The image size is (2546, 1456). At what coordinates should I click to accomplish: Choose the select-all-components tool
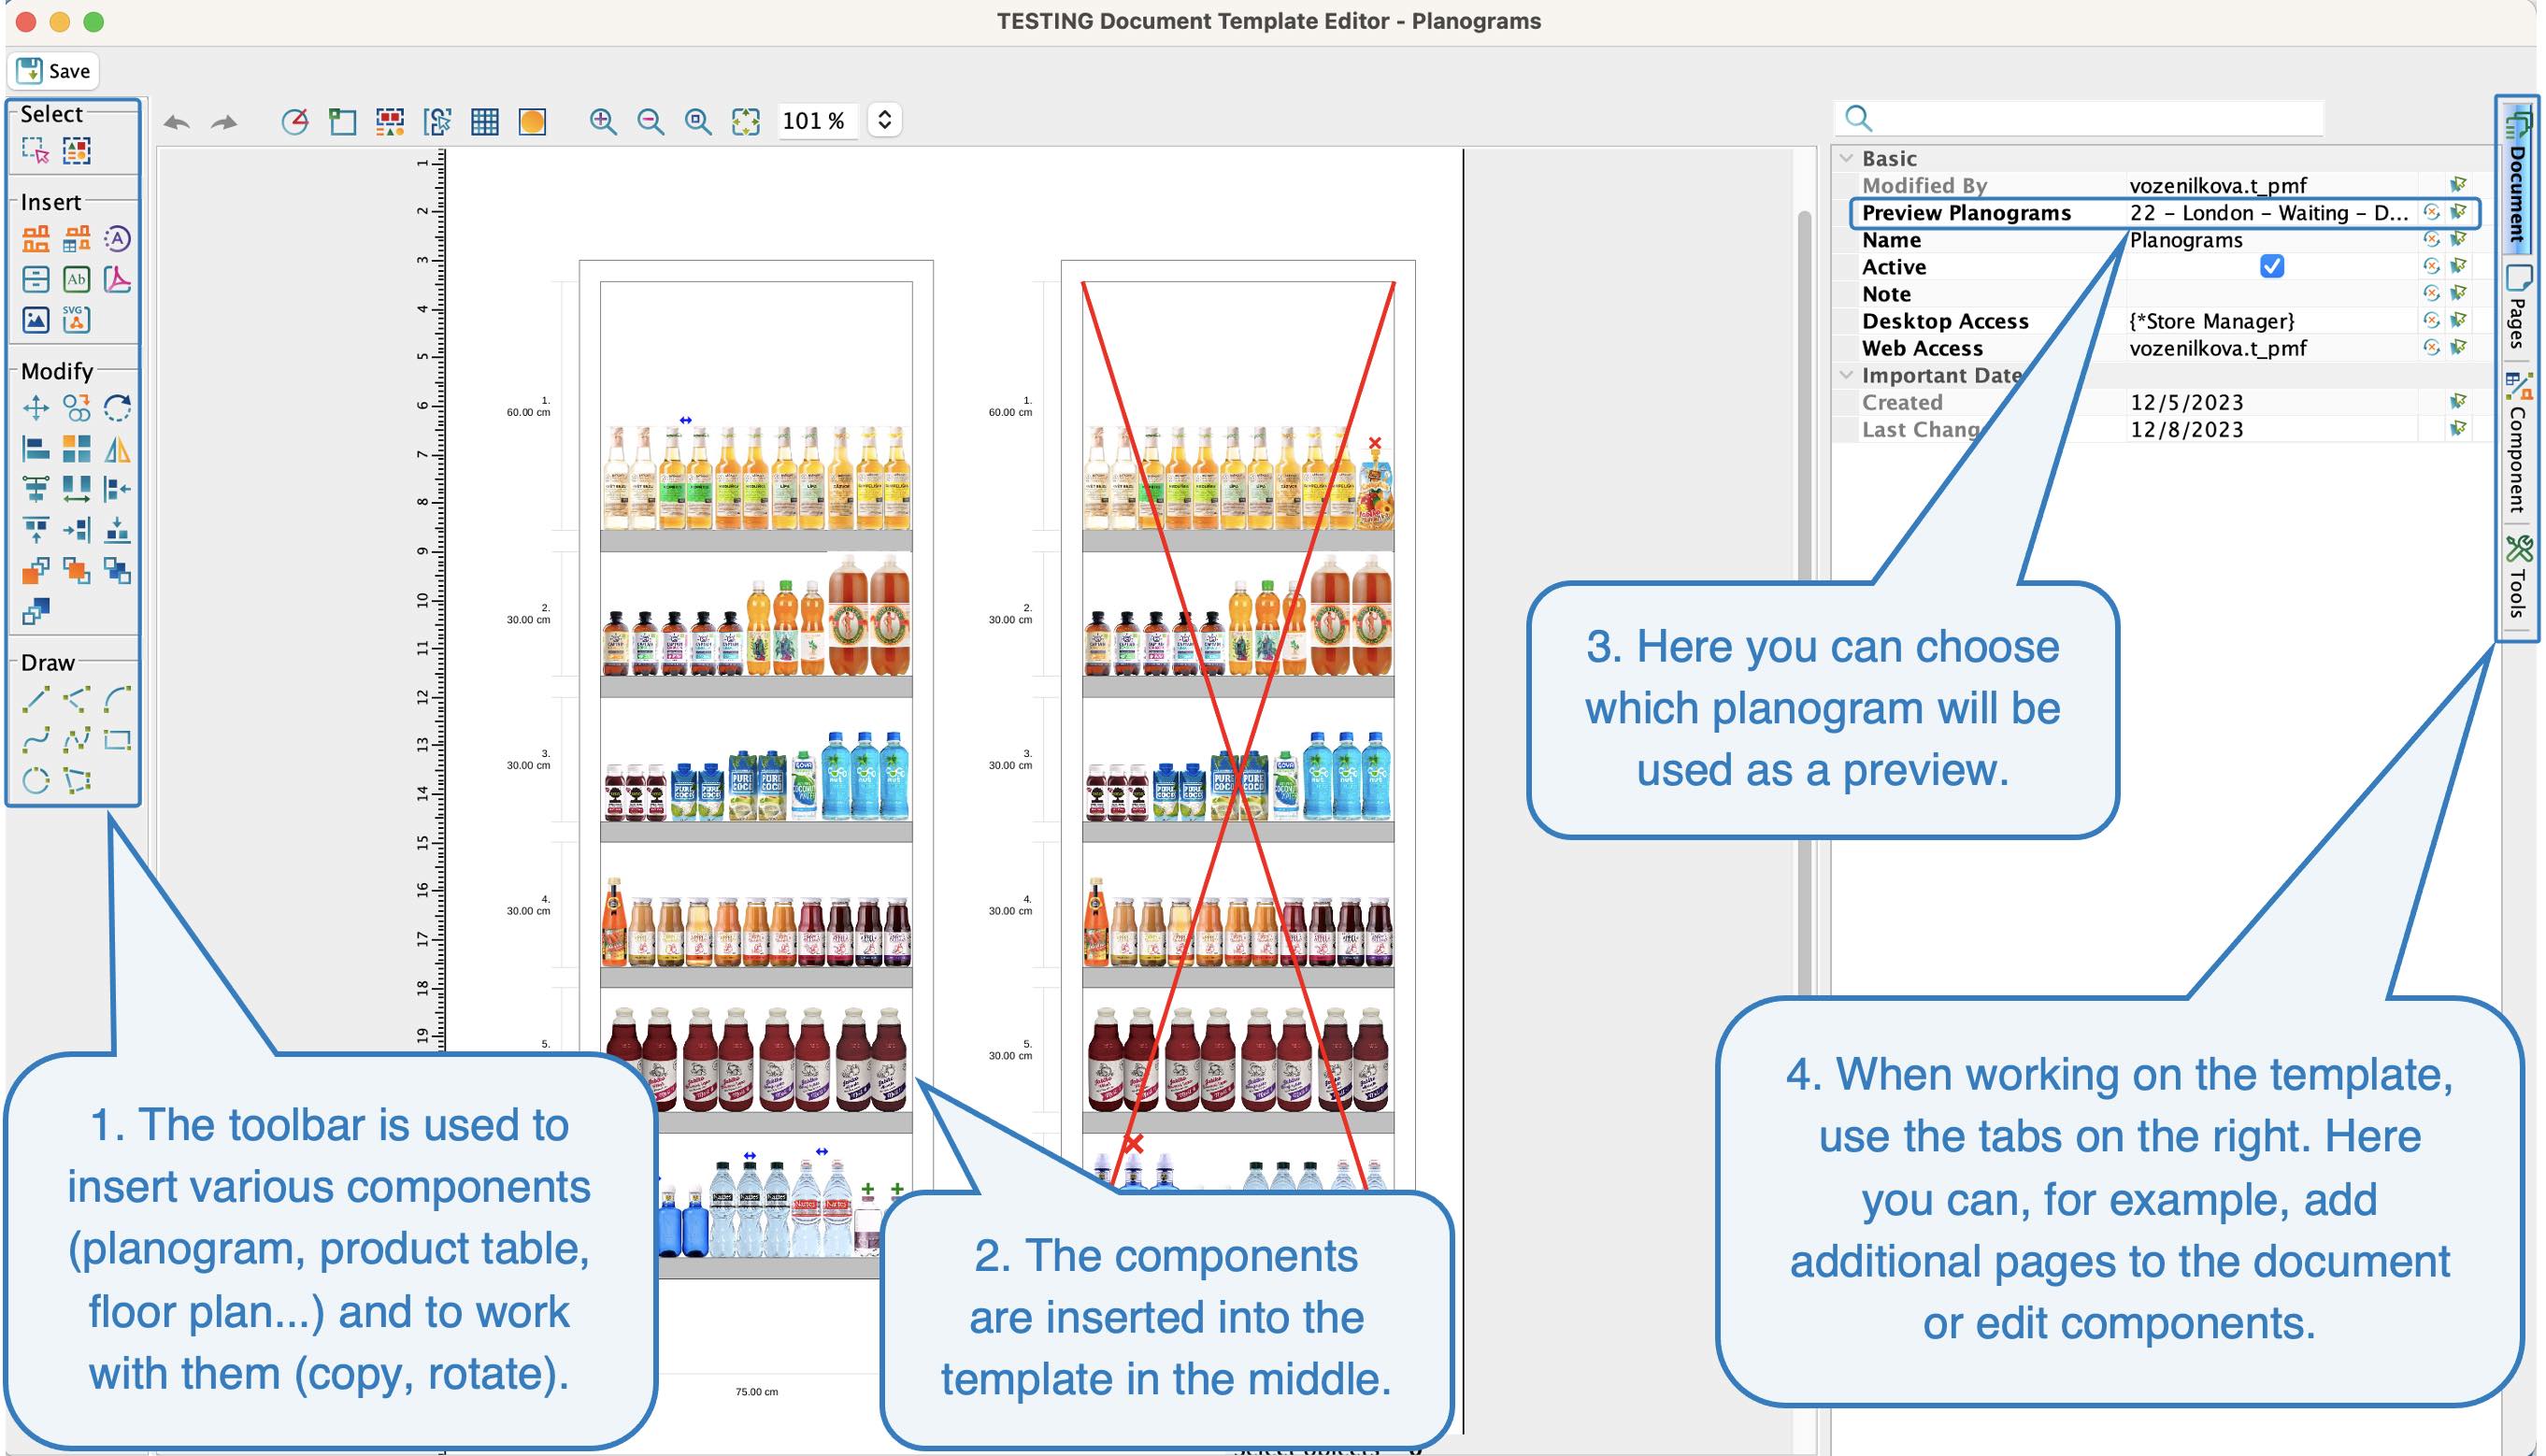(77, 151)
